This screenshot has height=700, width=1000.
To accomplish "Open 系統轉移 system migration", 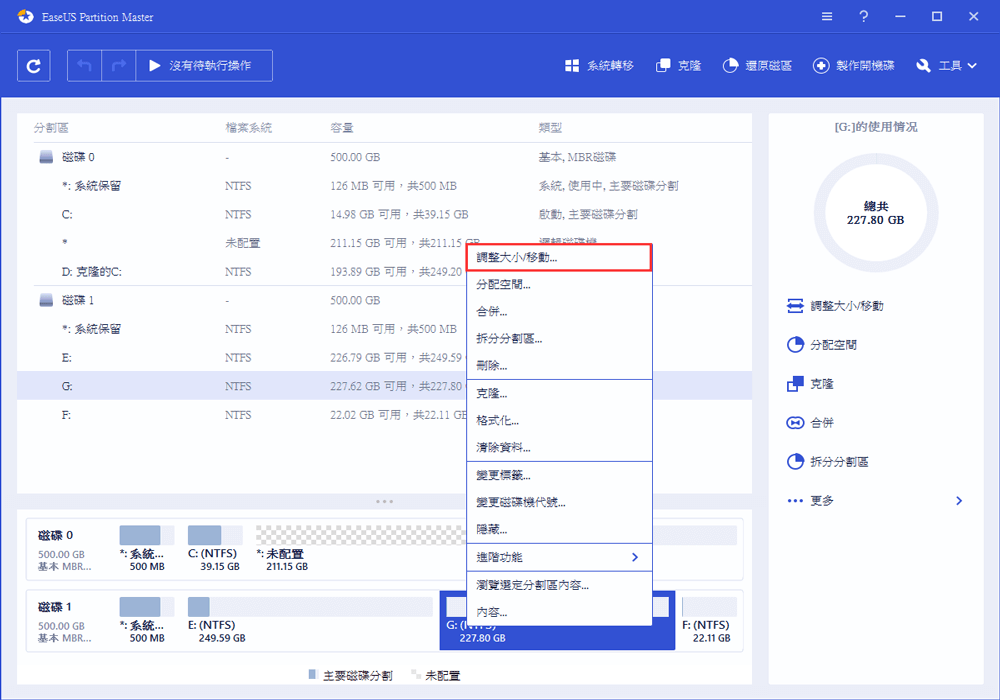I will pyautogui.click(x=599, y=66).
